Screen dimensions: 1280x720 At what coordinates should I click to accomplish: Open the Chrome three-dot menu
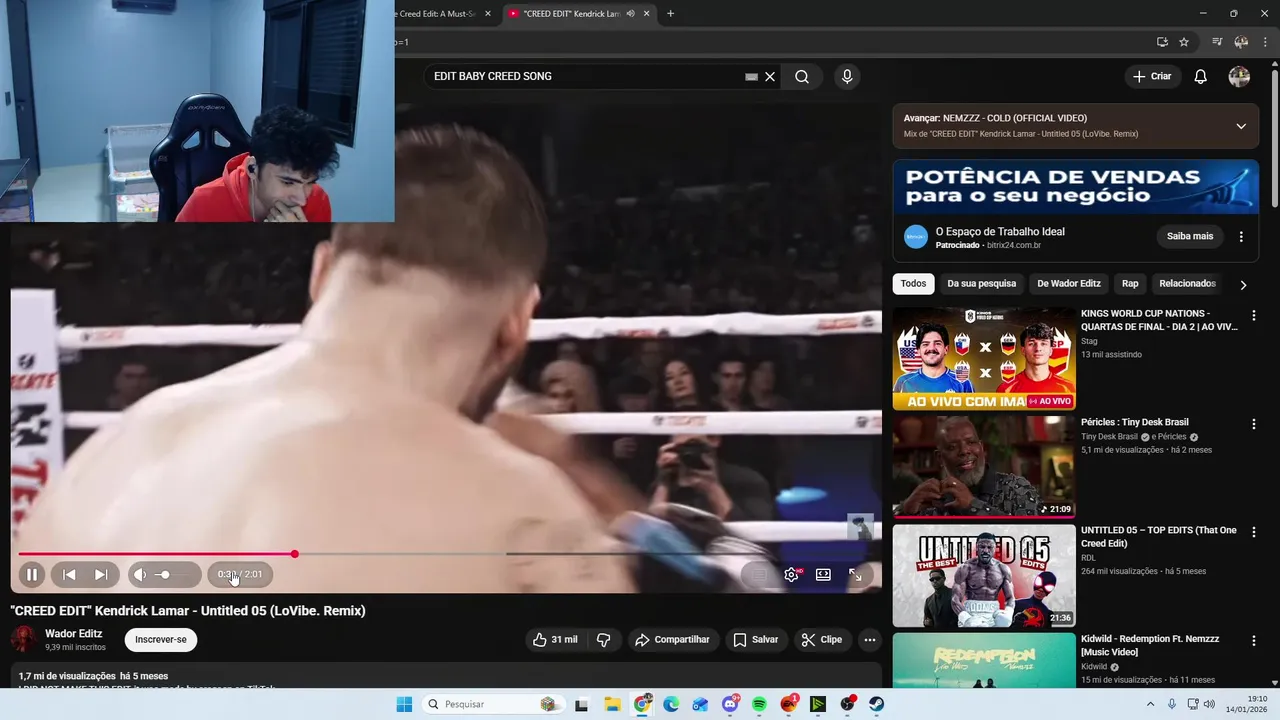point(1265,42)
